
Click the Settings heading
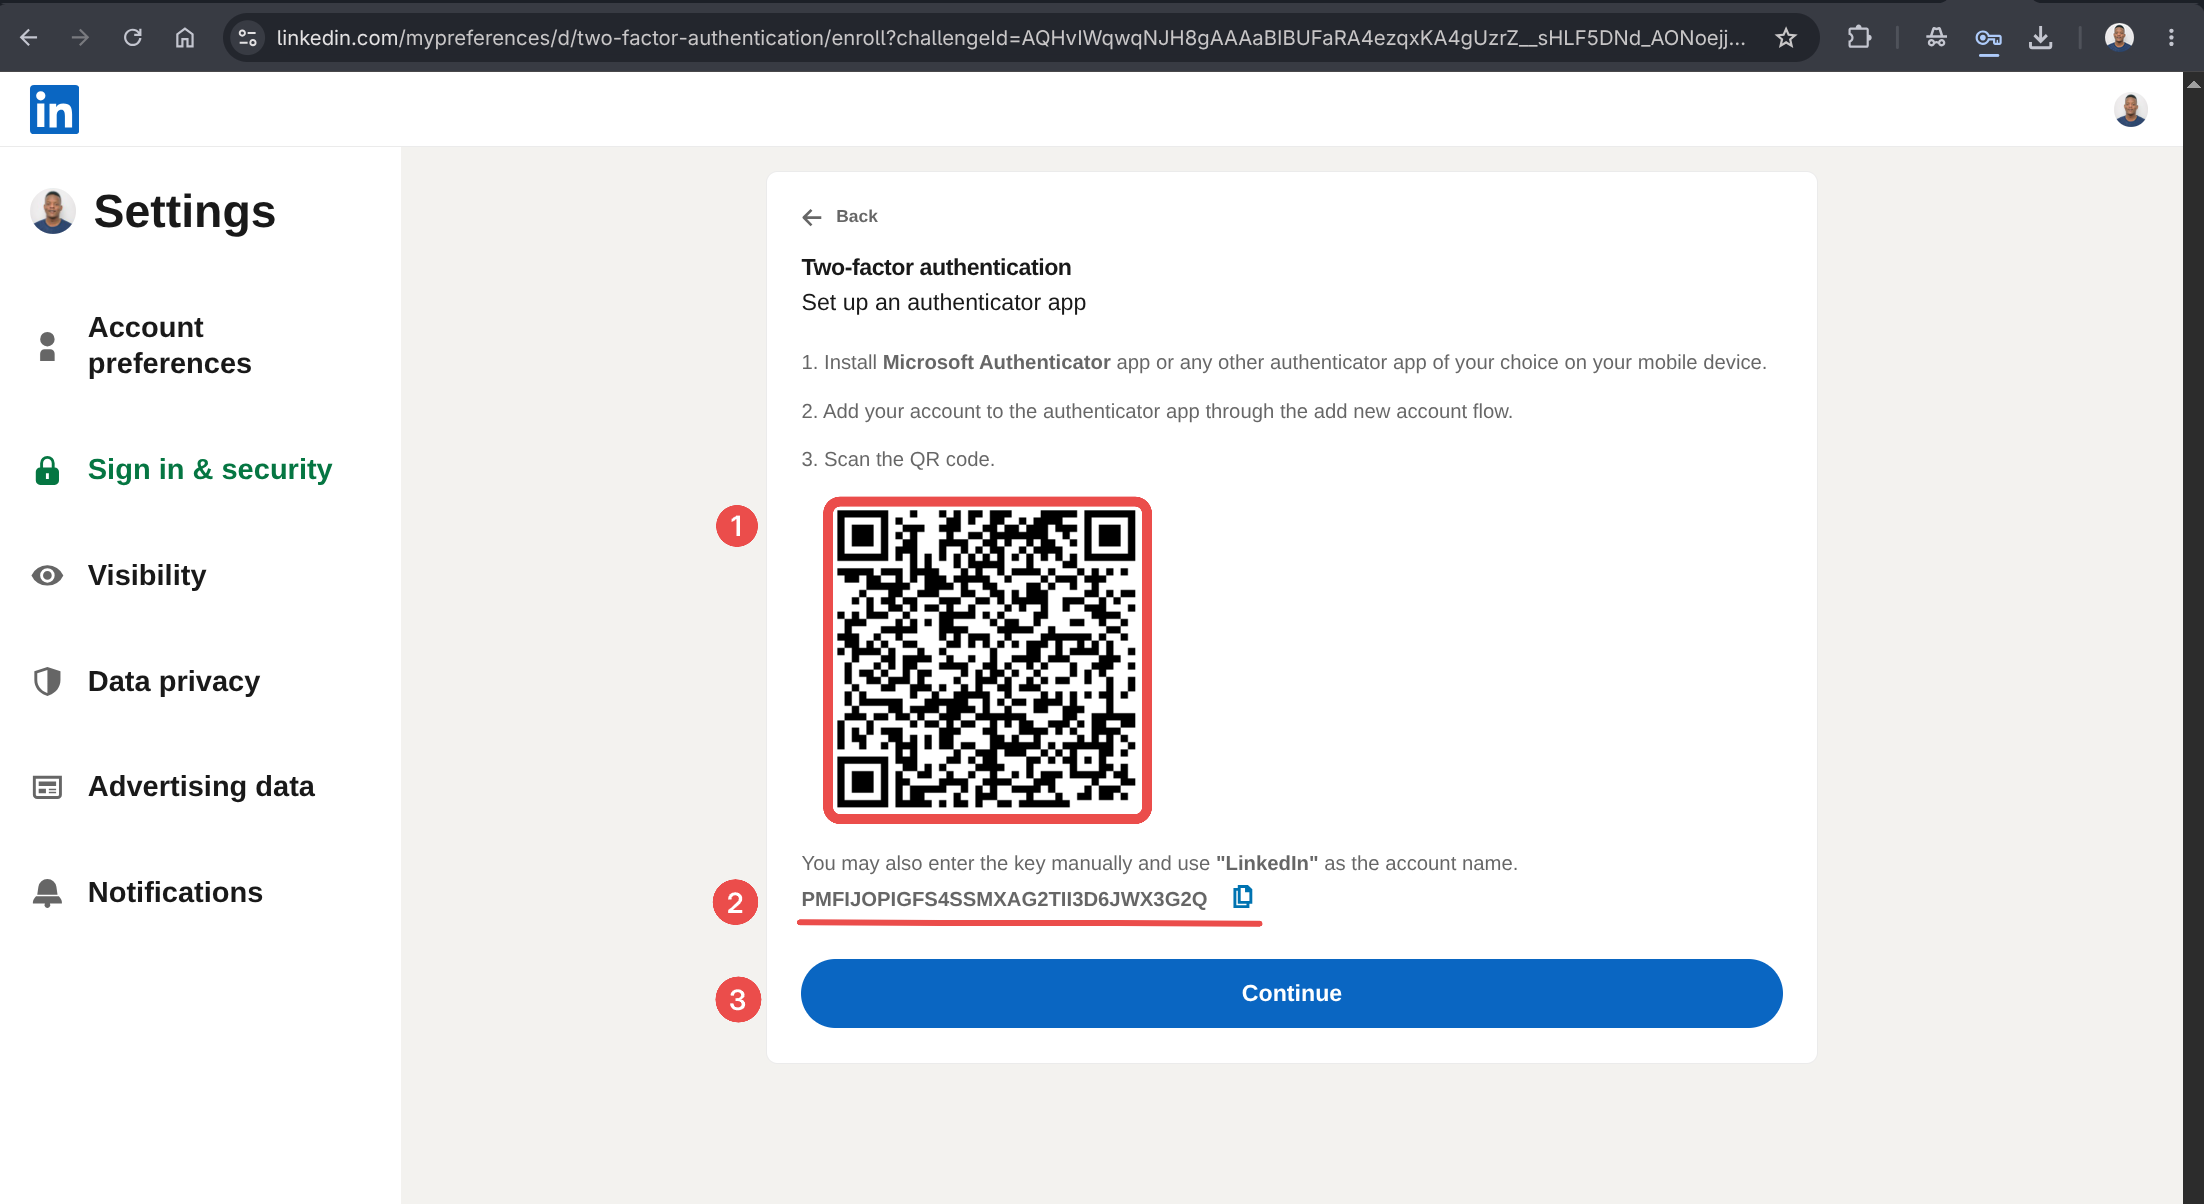point(185,211)
